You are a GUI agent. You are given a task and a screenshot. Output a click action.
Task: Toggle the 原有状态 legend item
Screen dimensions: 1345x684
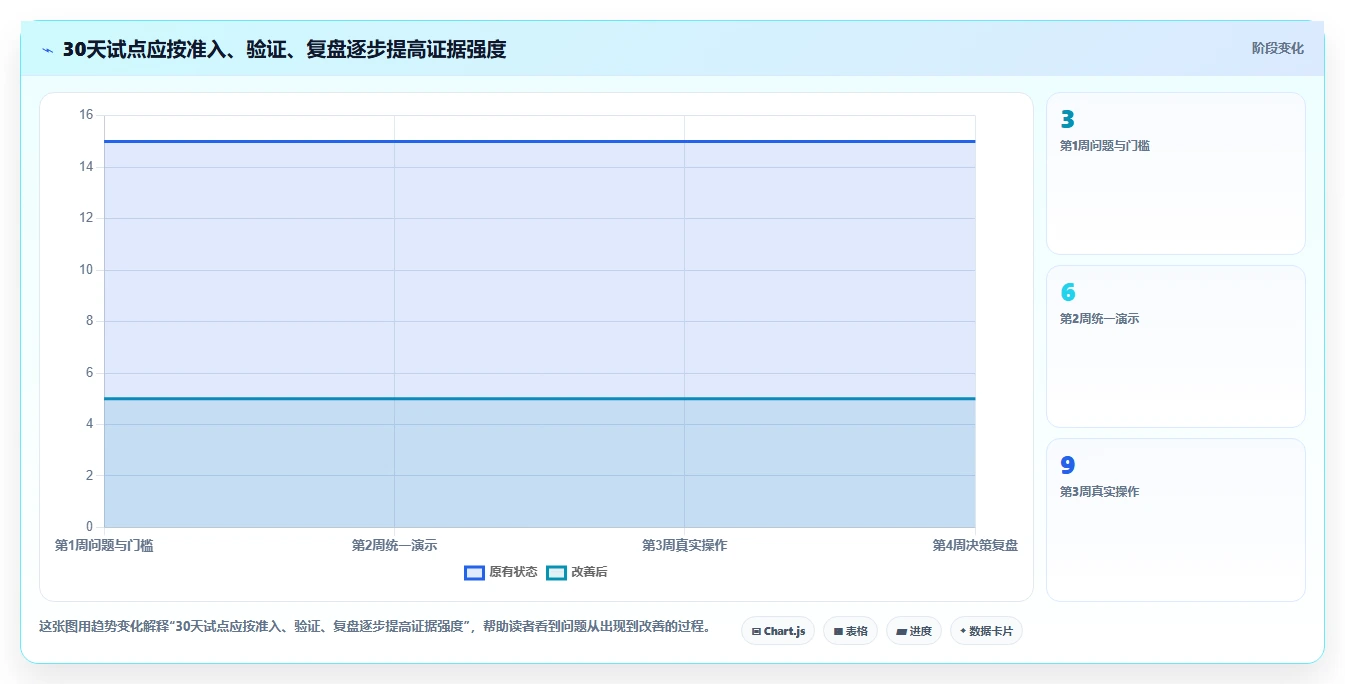click(x=501, y=572)
